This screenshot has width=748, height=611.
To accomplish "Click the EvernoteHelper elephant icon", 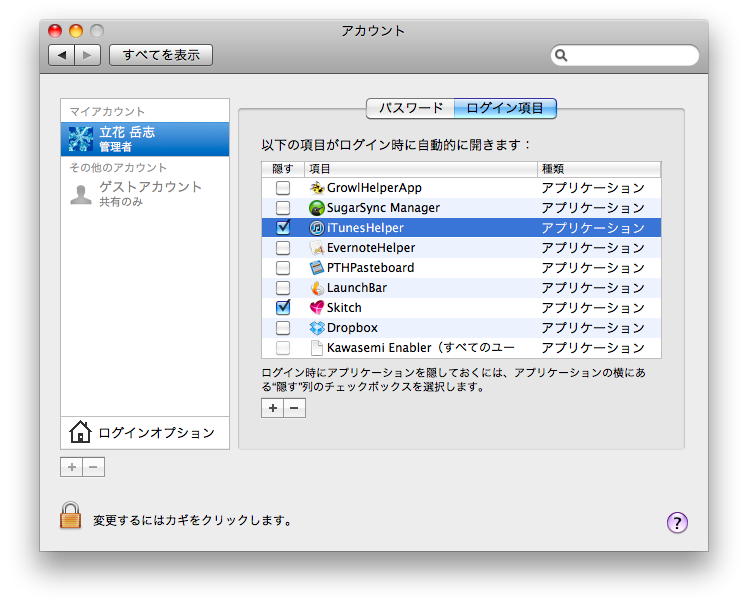I will click(x=318, y=248).
